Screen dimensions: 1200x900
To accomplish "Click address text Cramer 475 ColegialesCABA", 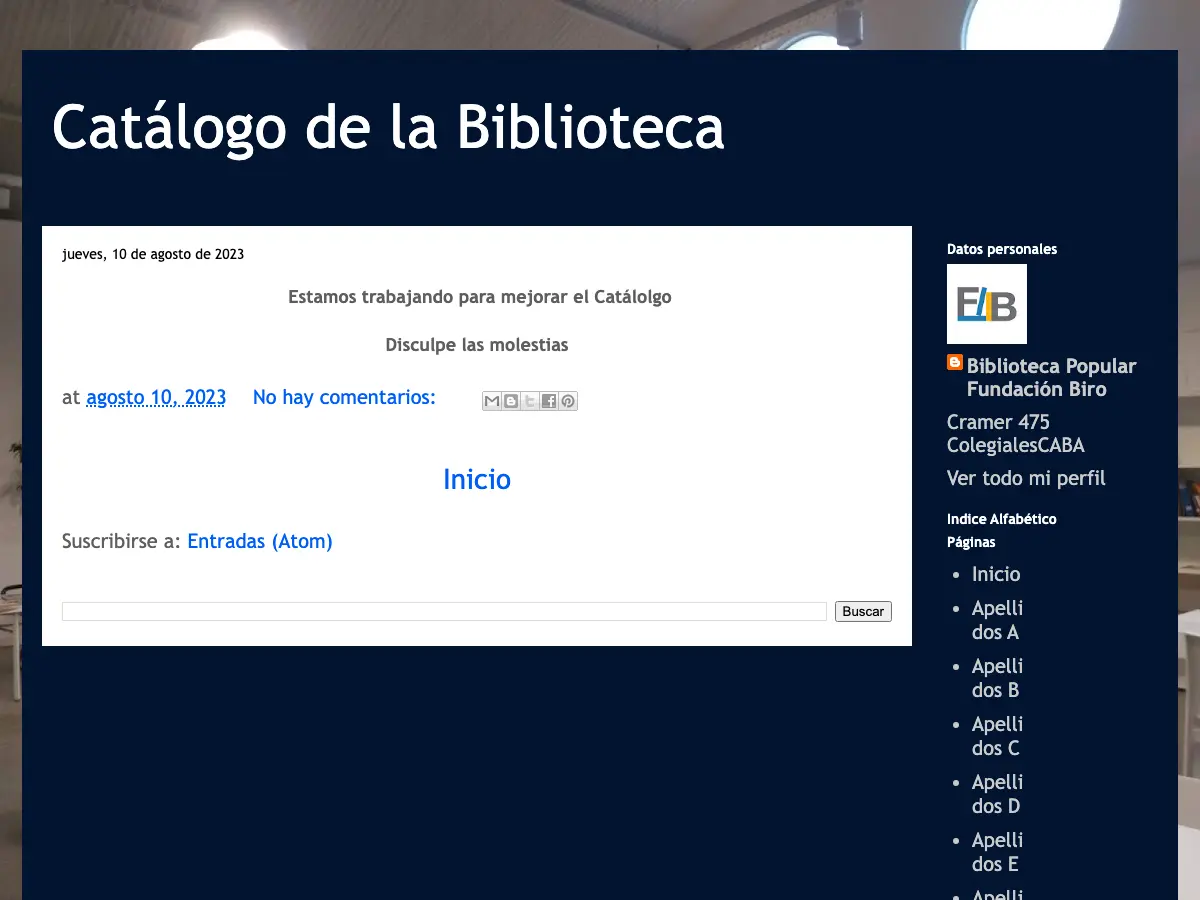I will (x=1016, y=434).
